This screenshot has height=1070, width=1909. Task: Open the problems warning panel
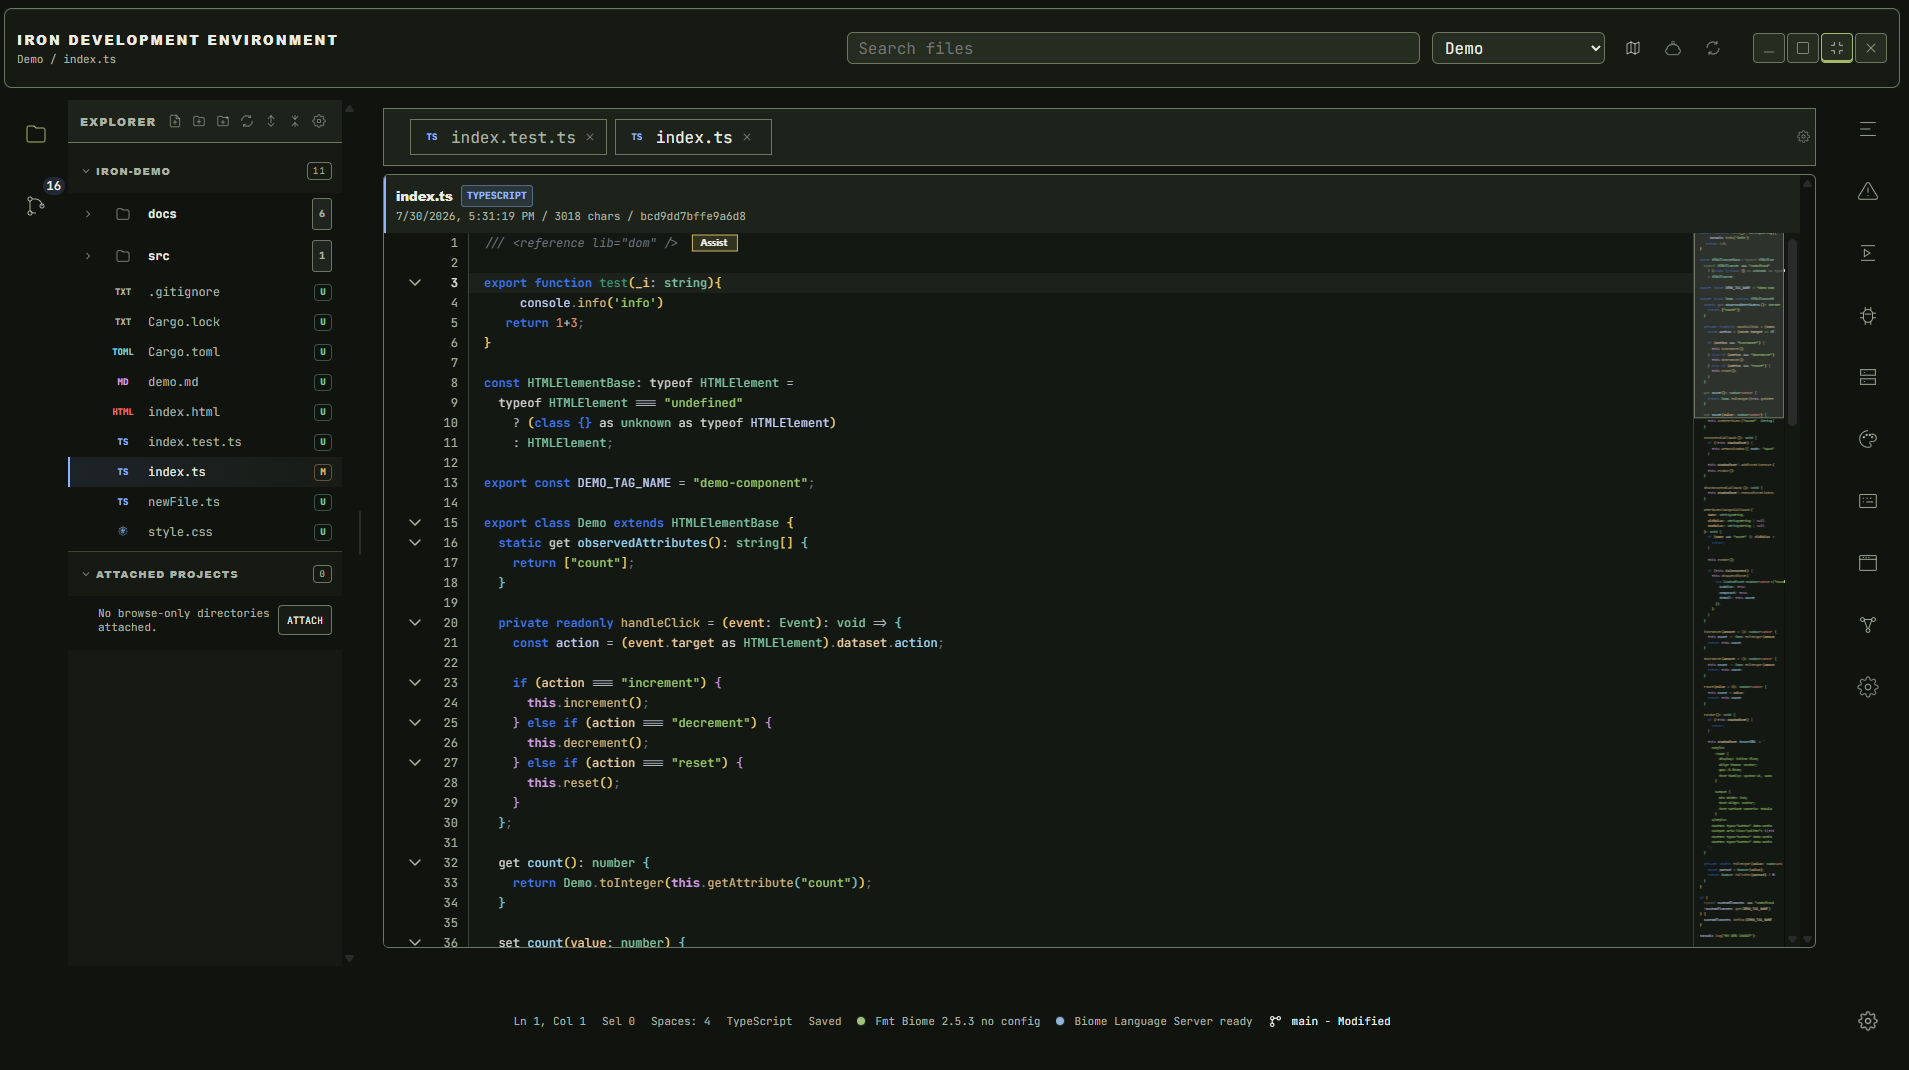pos(1868,191)
